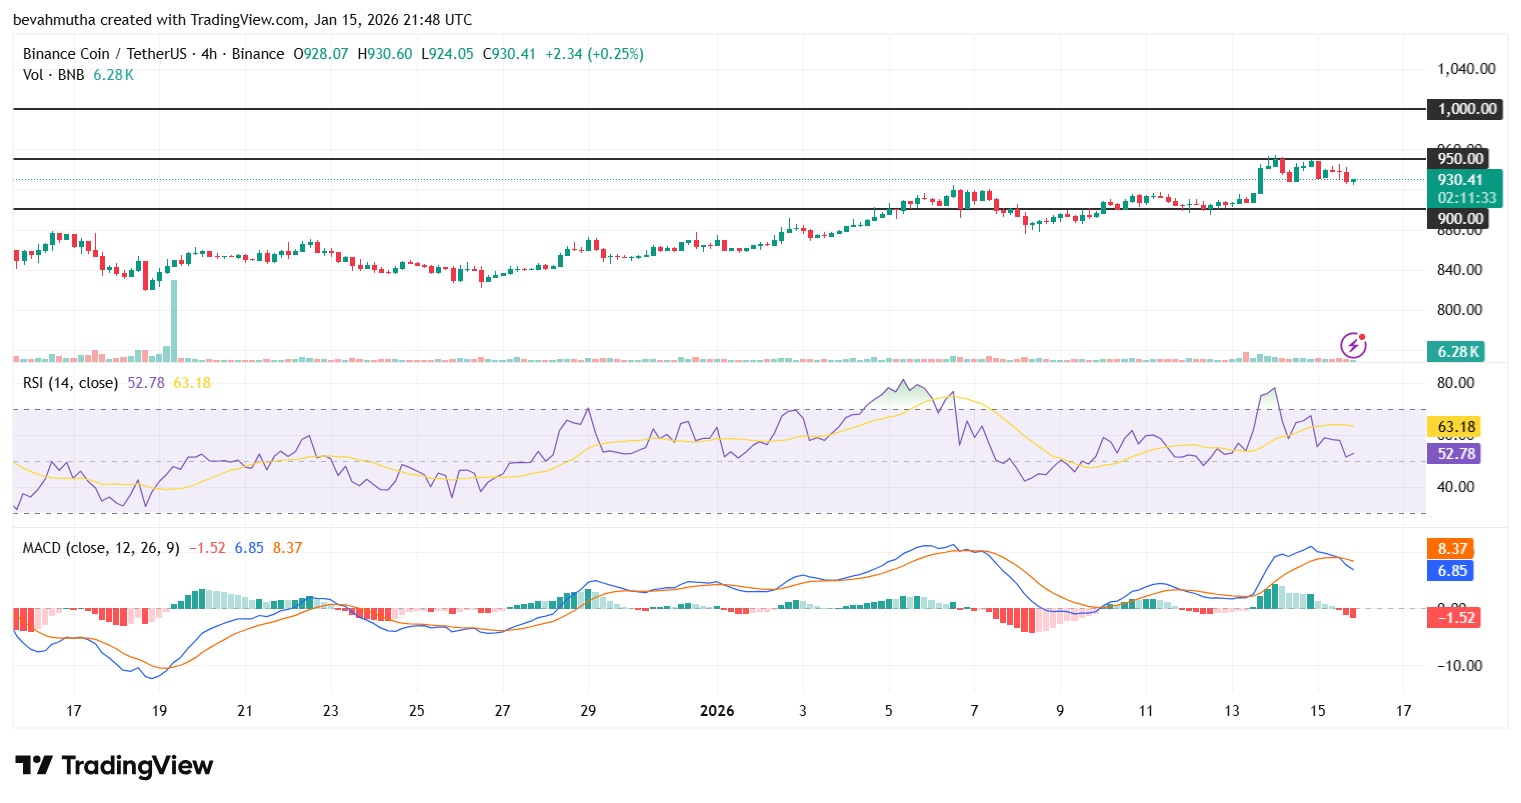Click the green 6.28K volume badge
Image resolution: width=1521 pixels, height=803 pixels.
(x=1456, y=352)
